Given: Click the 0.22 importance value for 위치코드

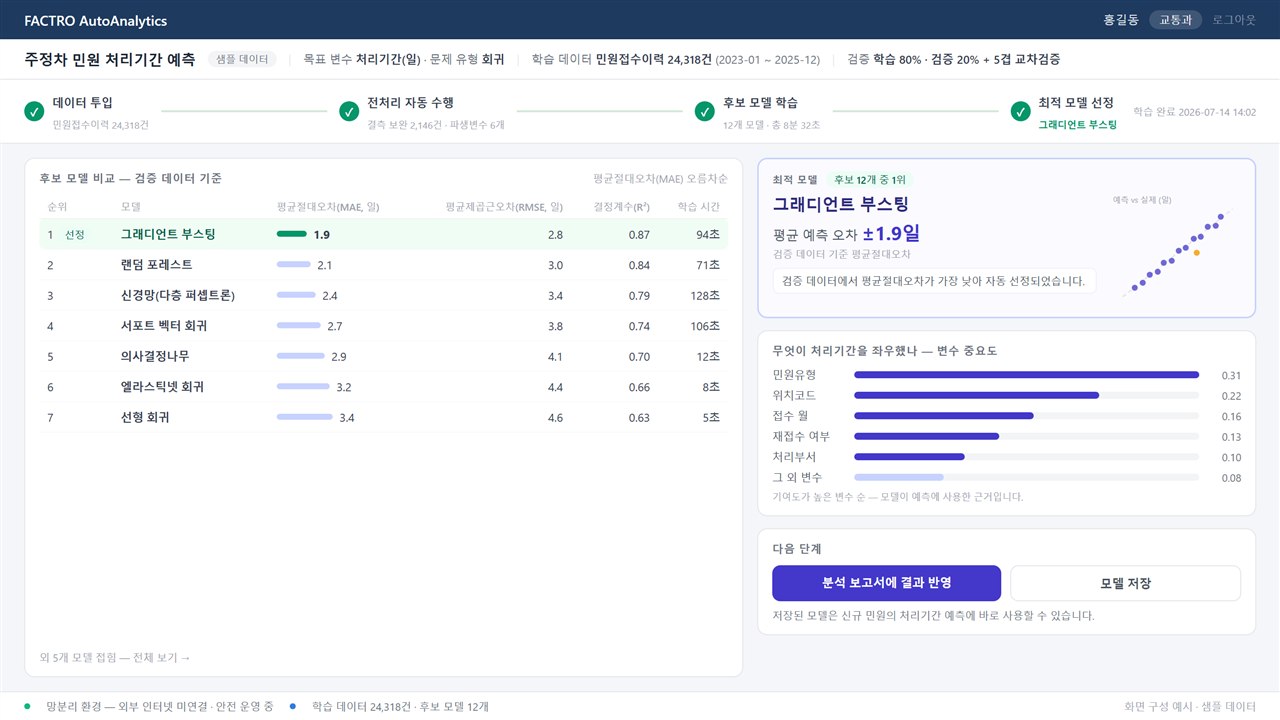Looking at the screenshot, I should point(1231,396).
